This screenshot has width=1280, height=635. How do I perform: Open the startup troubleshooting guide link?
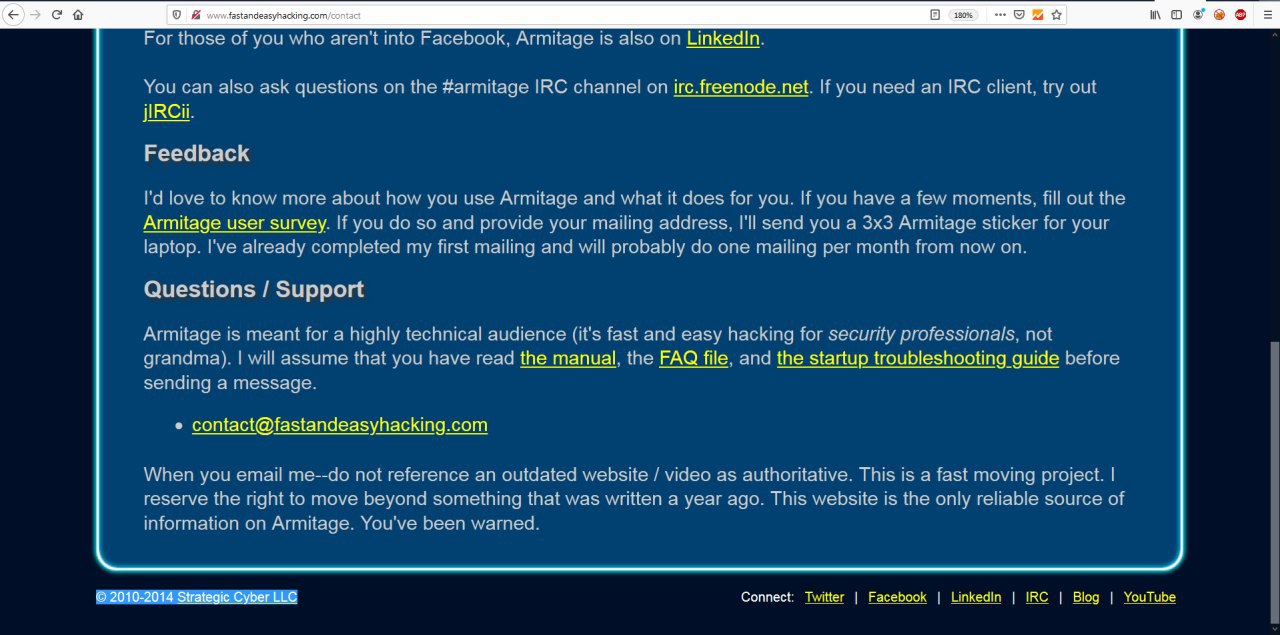pos(918,358)
